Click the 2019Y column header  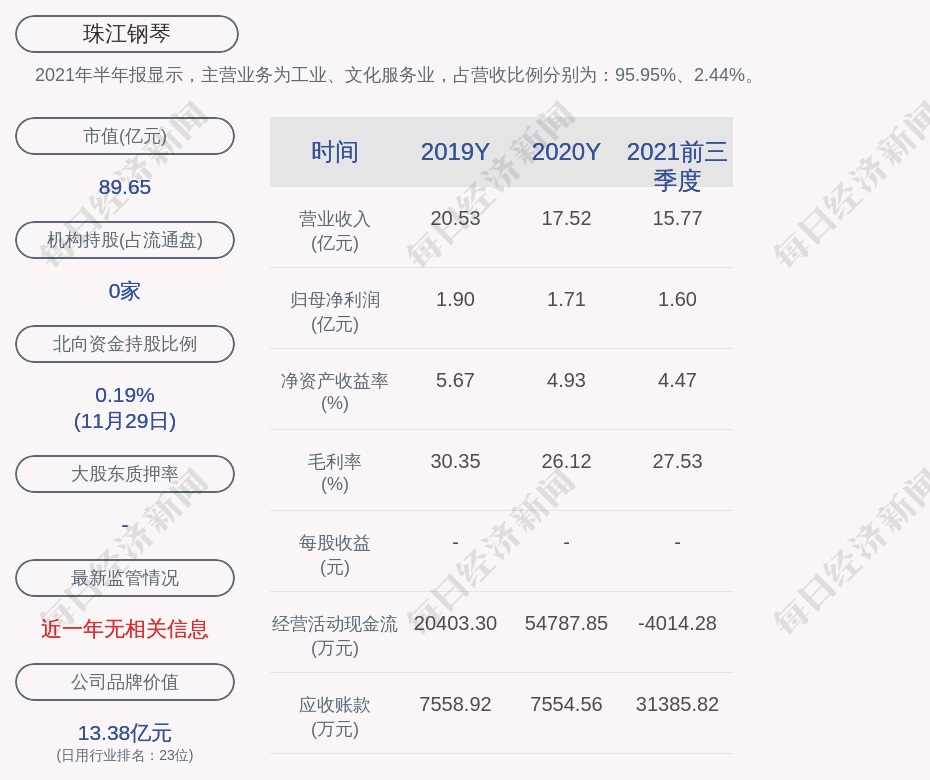click(456, 152)
